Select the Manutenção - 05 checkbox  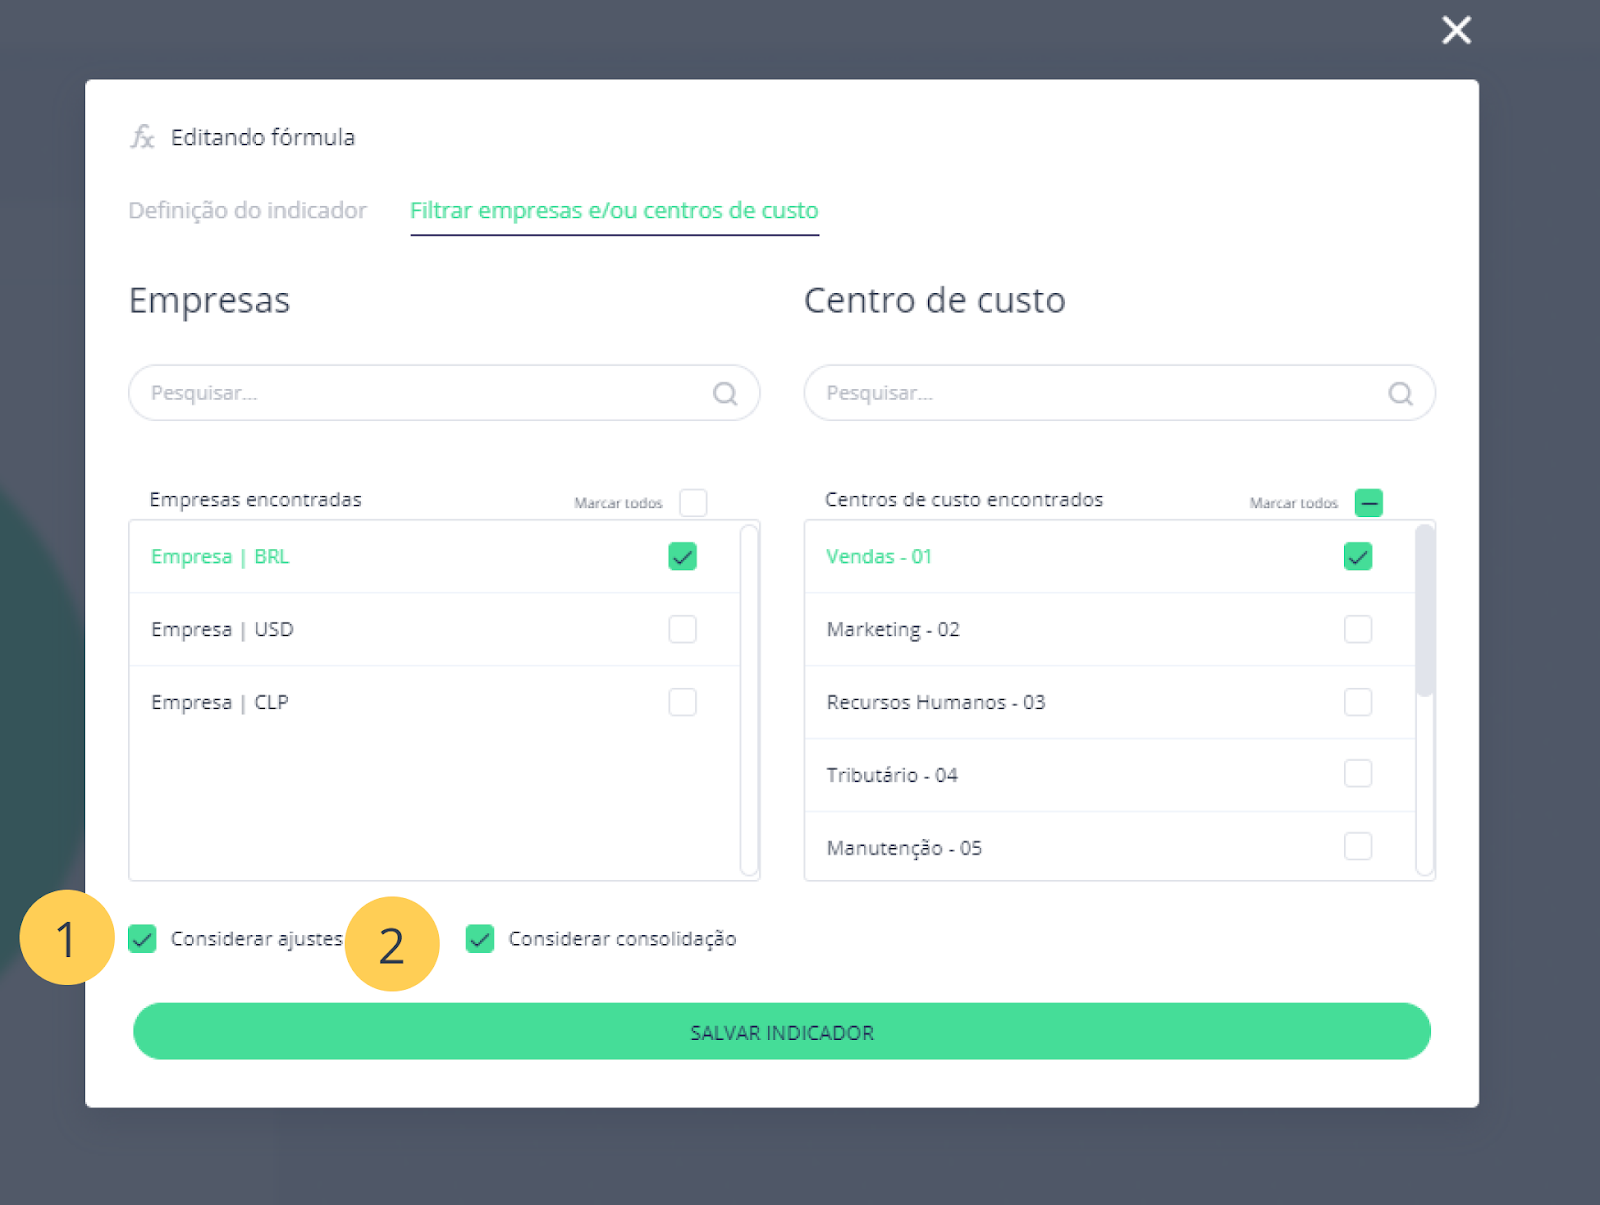[x=1358, y=846]
